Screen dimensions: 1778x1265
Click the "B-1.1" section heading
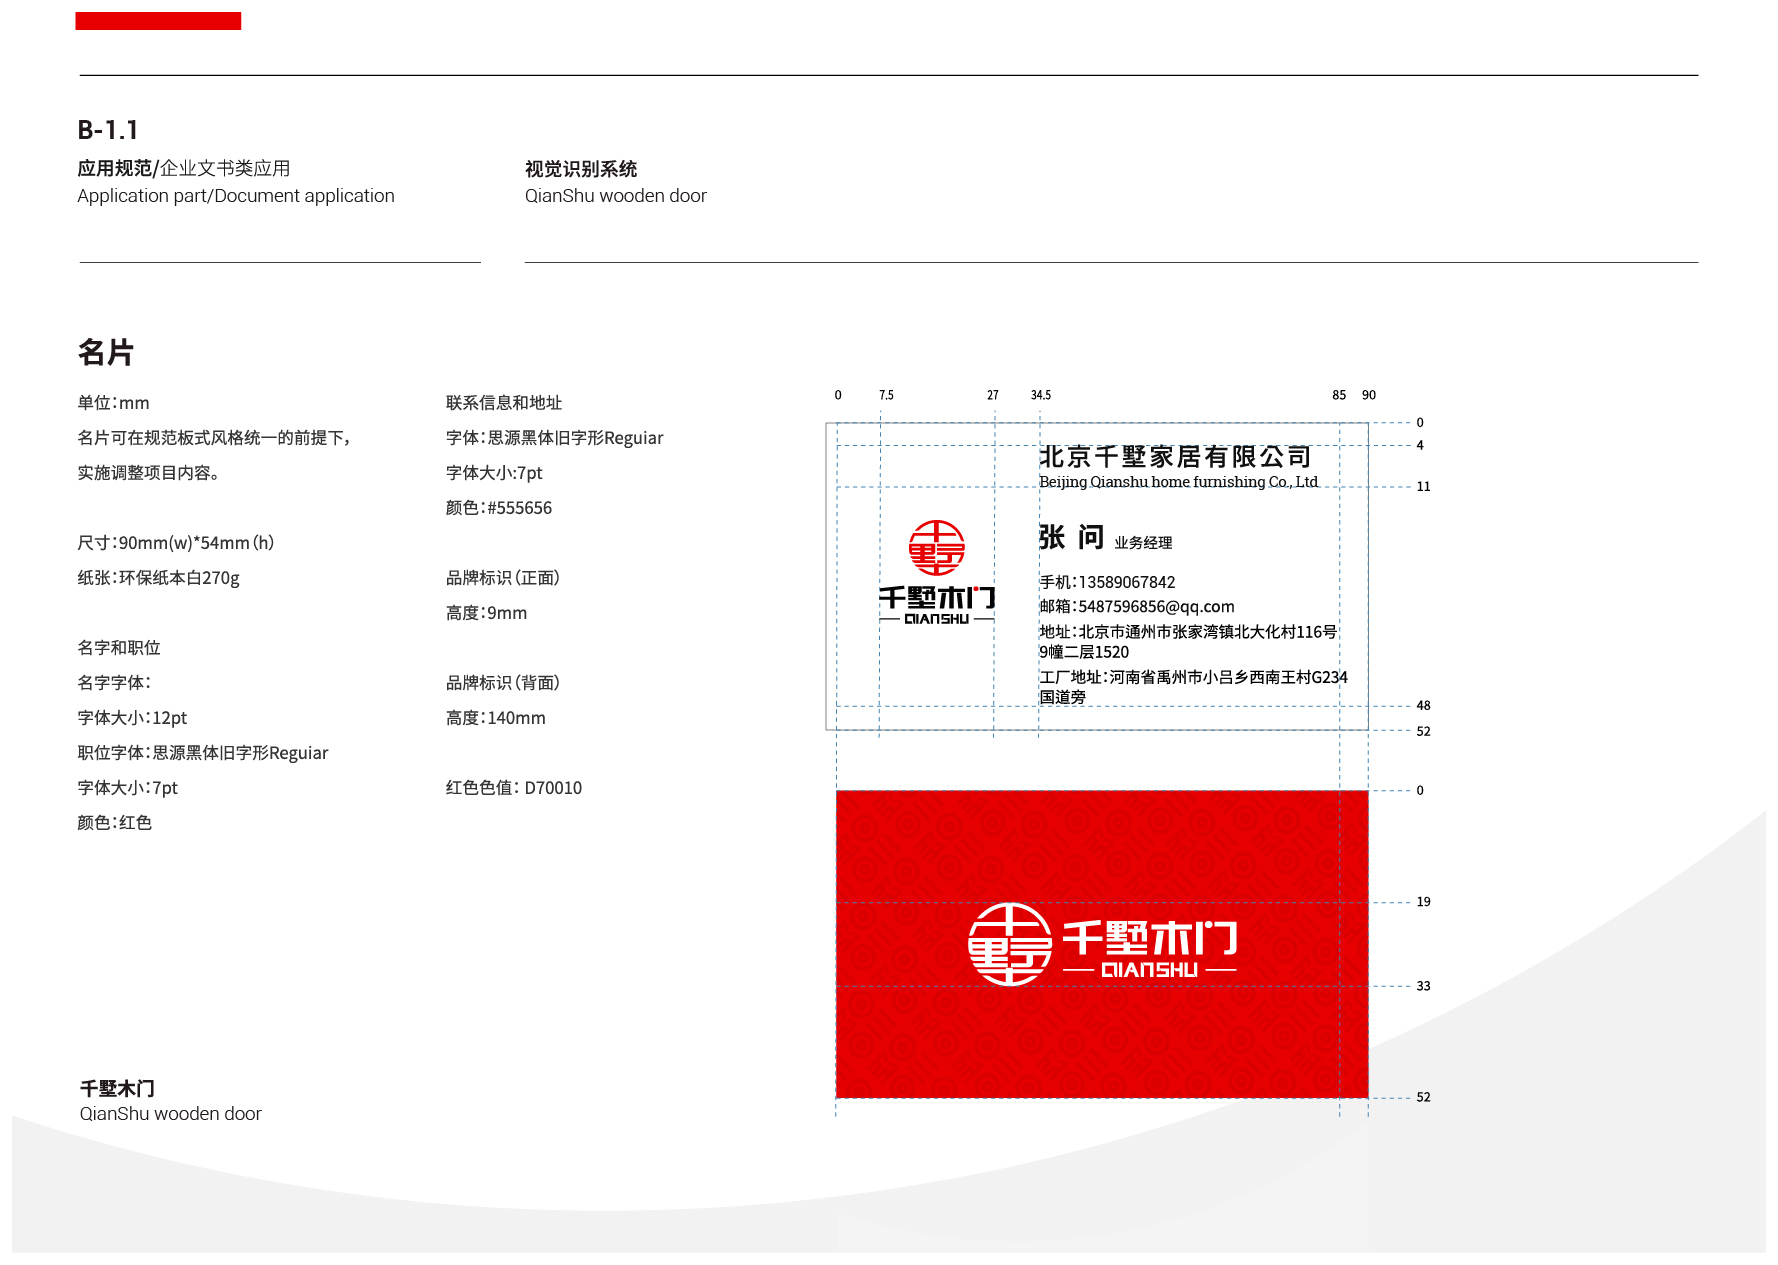point(108,130)
